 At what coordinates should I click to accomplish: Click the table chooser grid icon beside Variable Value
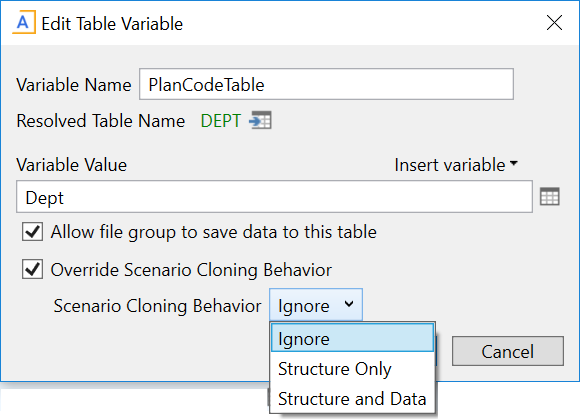(x=550, y=196)
